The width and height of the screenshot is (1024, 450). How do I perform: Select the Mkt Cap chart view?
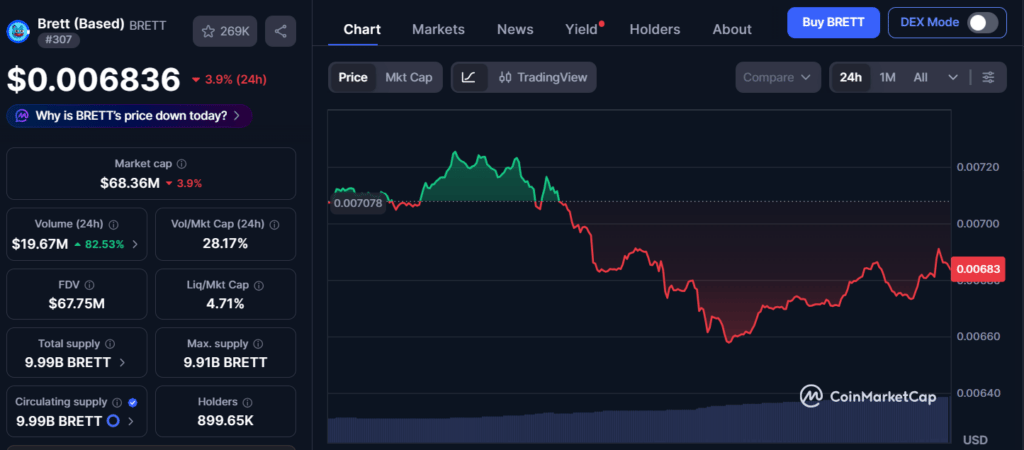coord(408,77)
